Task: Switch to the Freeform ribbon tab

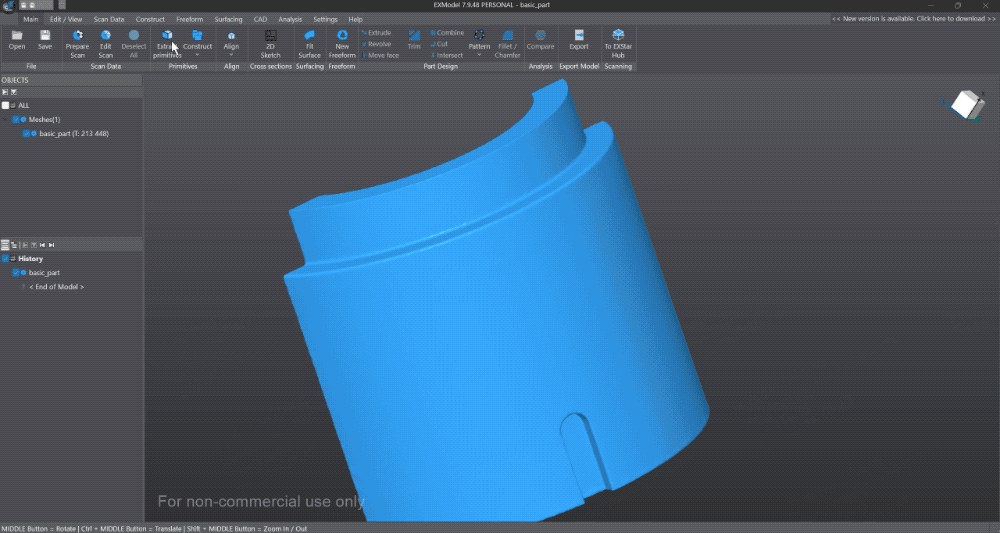Action: pyautogui.click(x=189, y=19)
